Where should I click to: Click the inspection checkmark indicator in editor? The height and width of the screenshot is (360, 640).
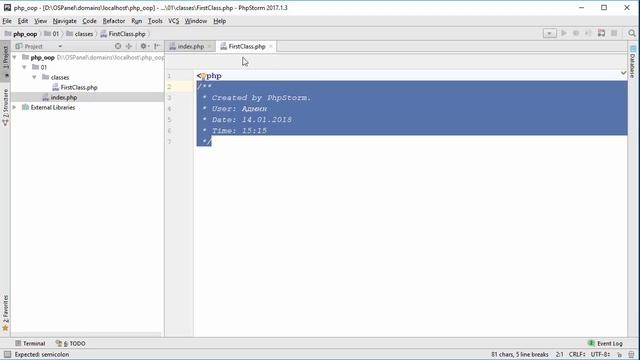click(x=624, y=73)
